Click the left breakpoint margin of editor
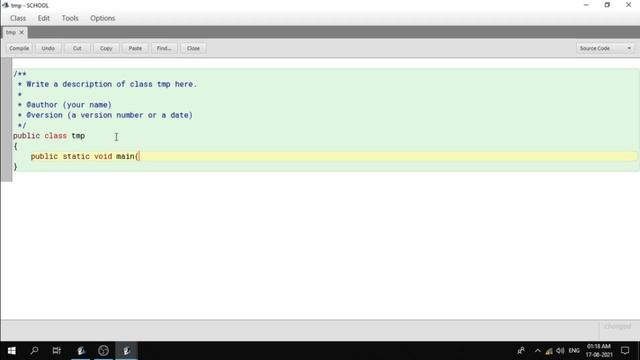This screenshot has width=640, height=360. click(6, 119)
